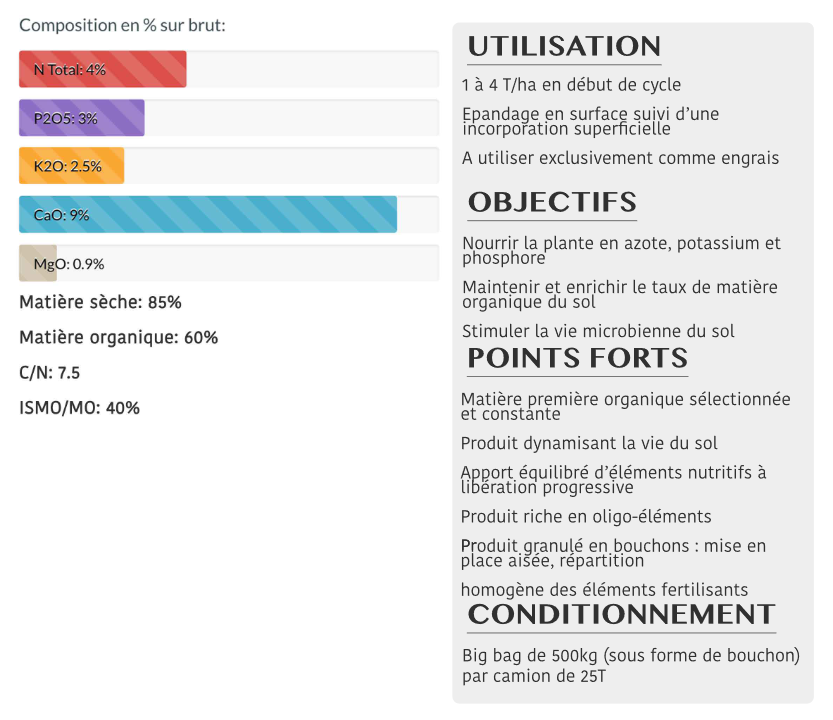833x720 pixels.
Task: Click the 'Matière organique: 60%' text
Action: tap(118, 338)
